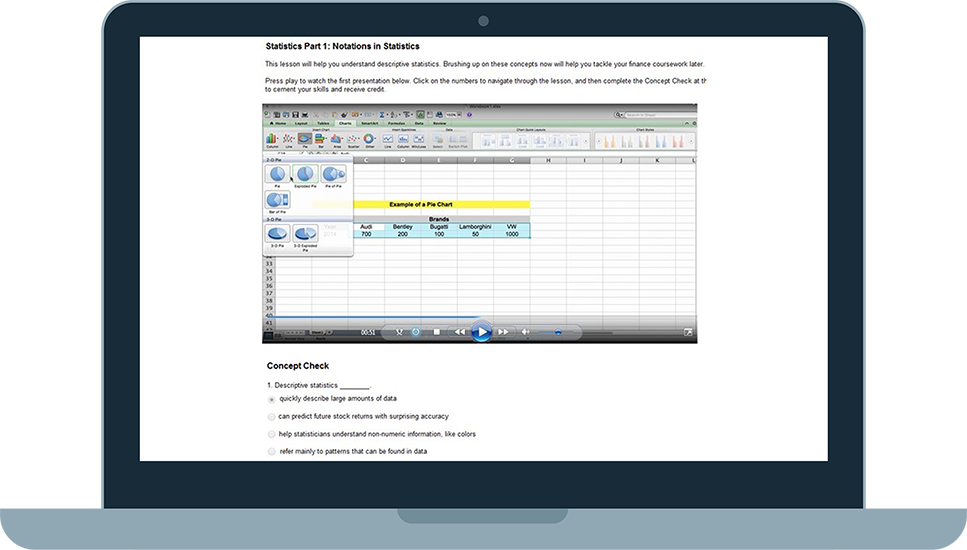This screenshot has width=967, height=550.
Task: Switch to the Layout ribbon tab
Action: pos(301,123)
